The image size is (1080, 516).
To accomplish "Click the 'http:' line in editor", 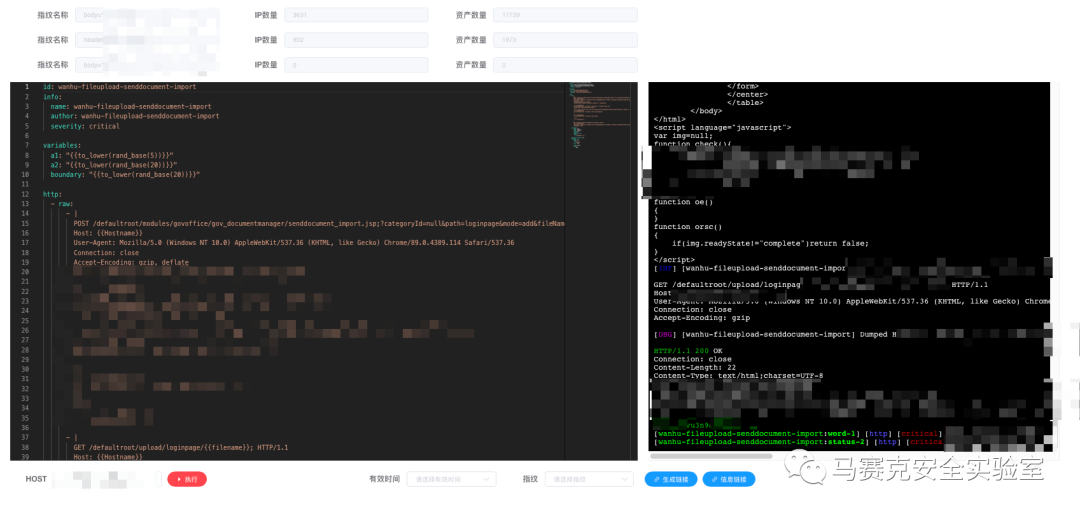I will pos(52,194).
